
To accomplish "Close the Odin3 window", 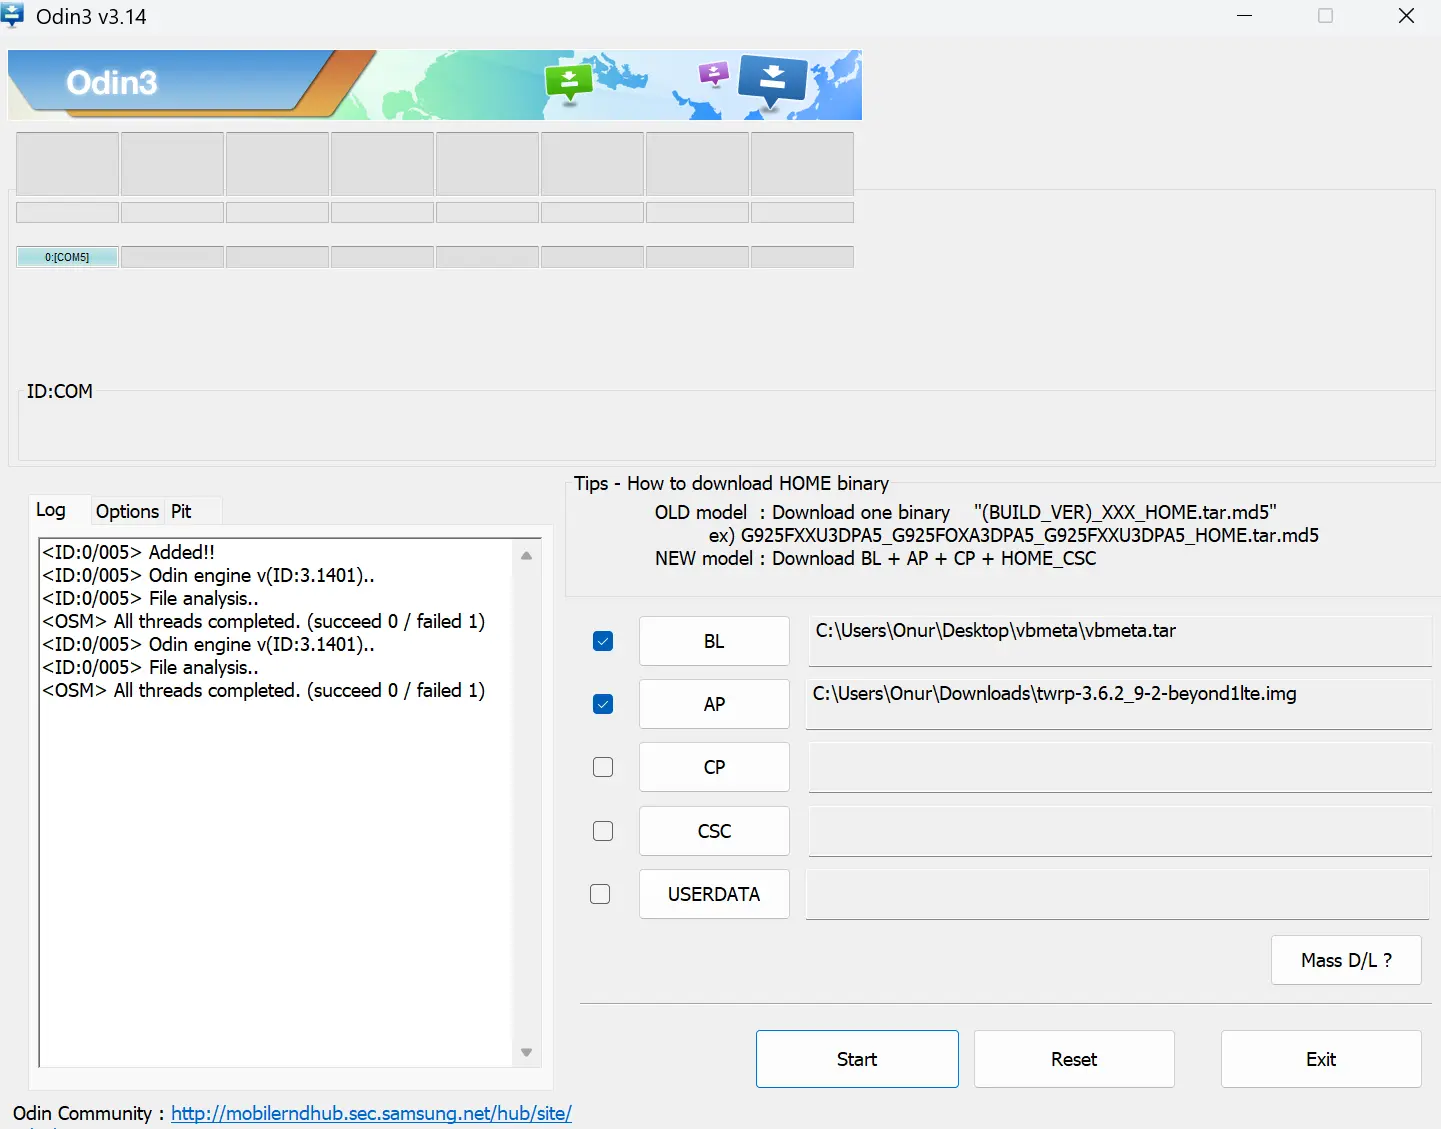I will [x=1406, y=16].
